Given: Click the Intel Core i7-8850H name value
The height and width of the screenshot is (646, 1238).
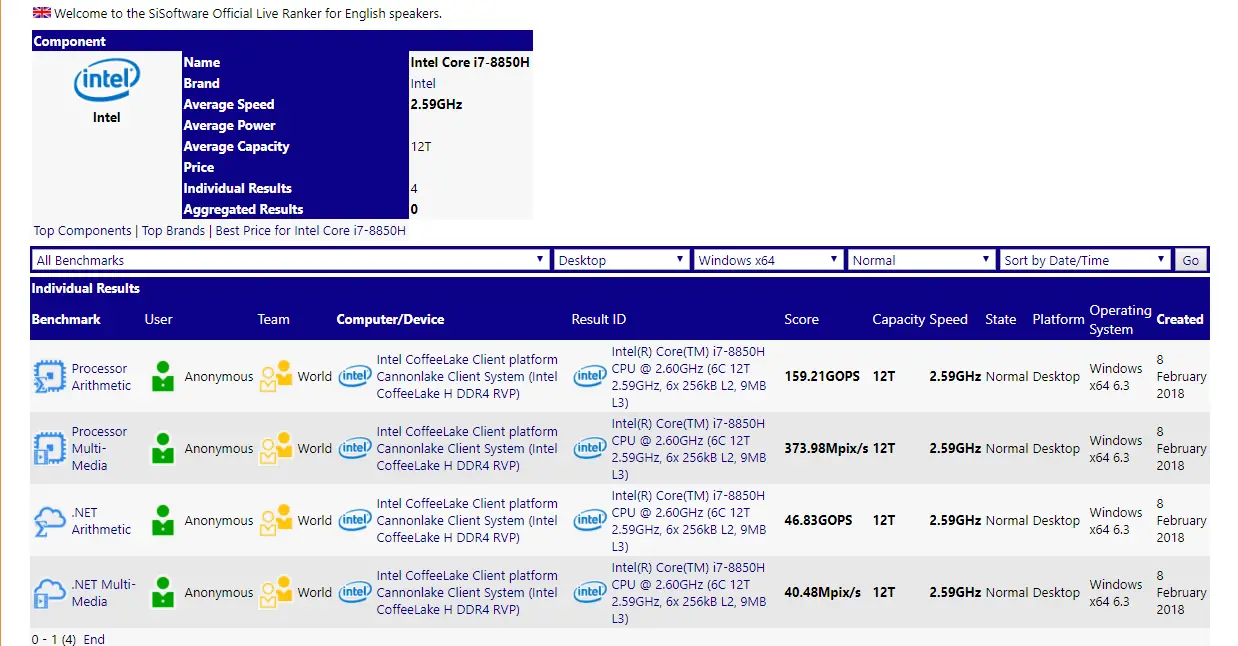Looking at the screenshot, I should coord(470,62).
